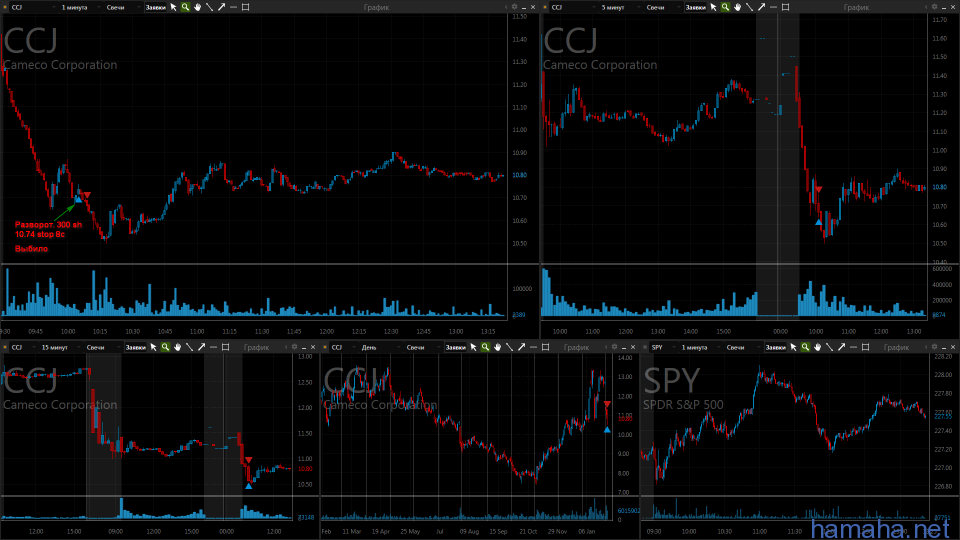Click 'Выбило' annotation text on 1-minute chart
The height and width of the screenshot is (540, 960).
pos(31,249)
